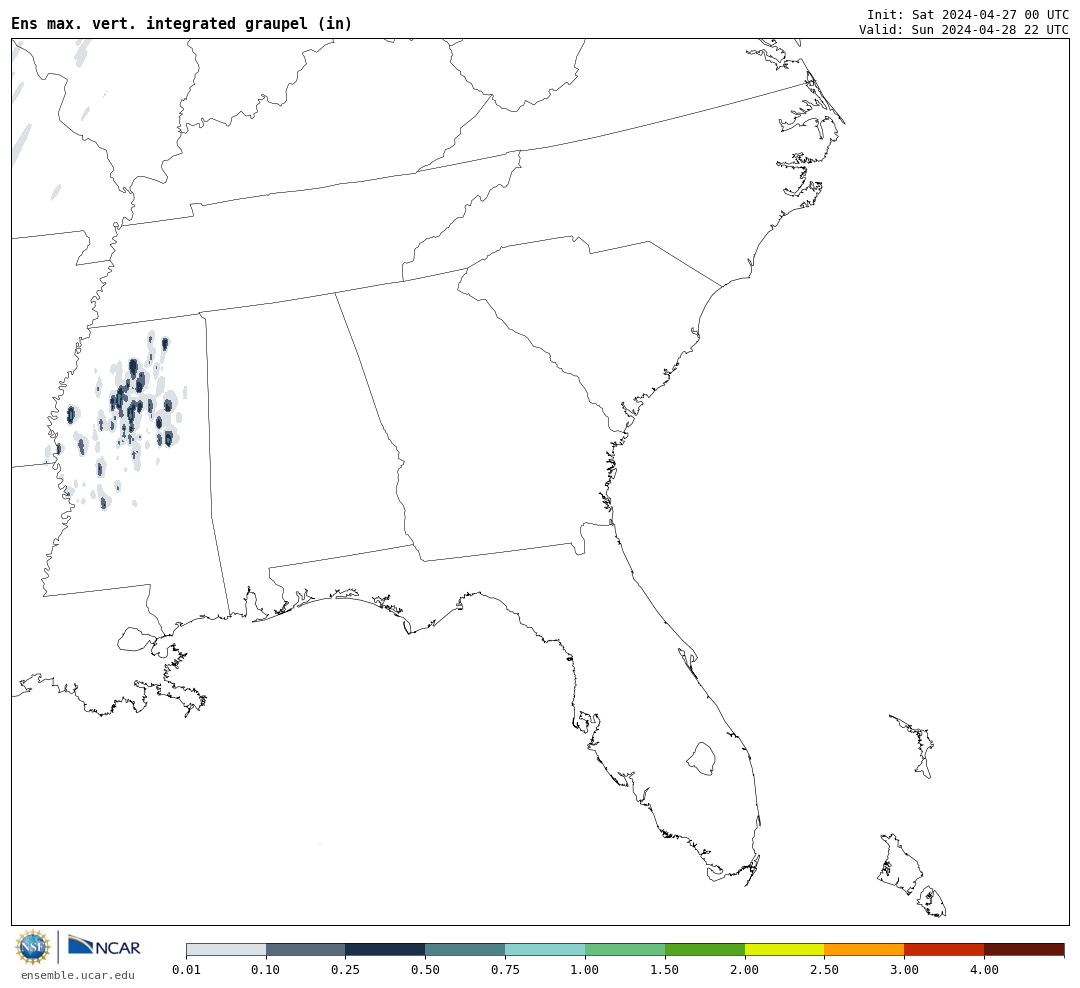Click the 0.50 colorbar label
Viewport: 1080px width, 988px height.
click(x=425, y=969)
